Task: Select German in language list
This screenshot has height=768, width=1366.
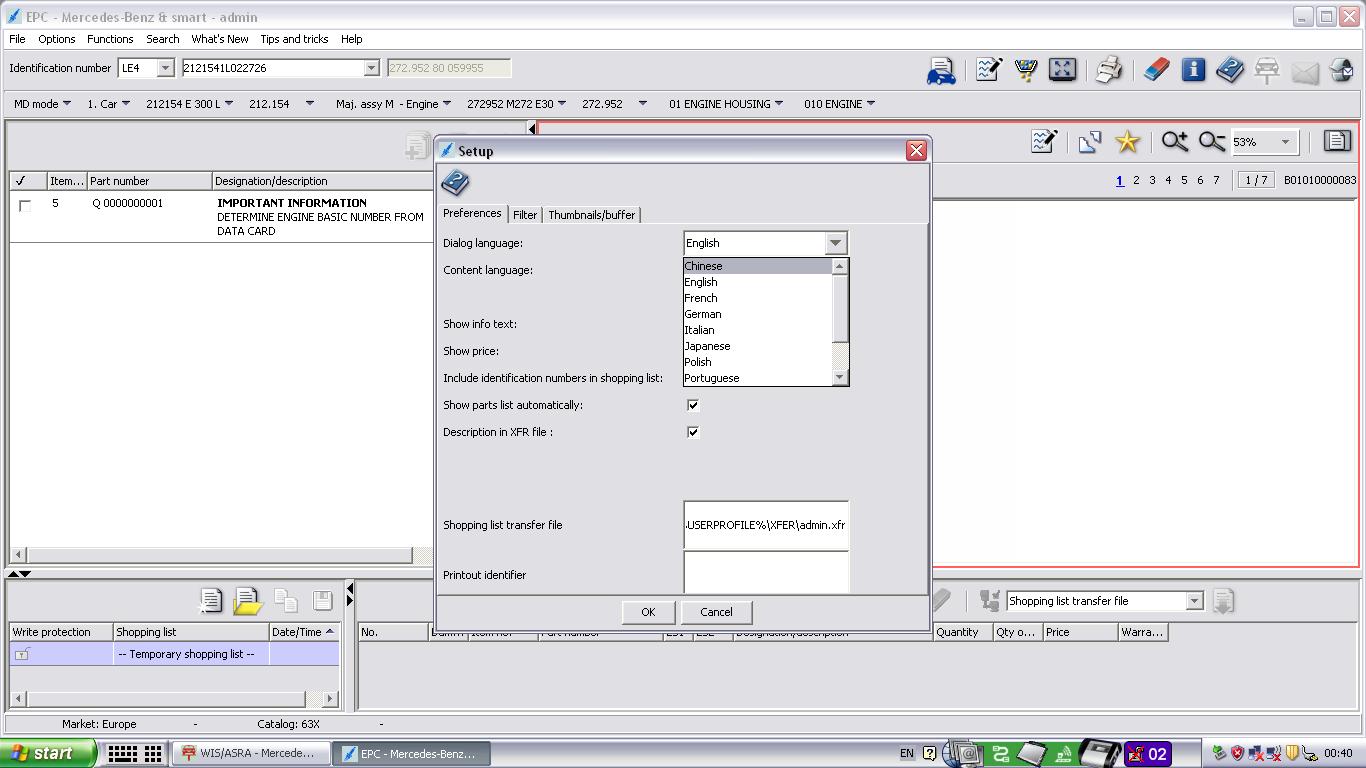Action: (x=757, y=314)
